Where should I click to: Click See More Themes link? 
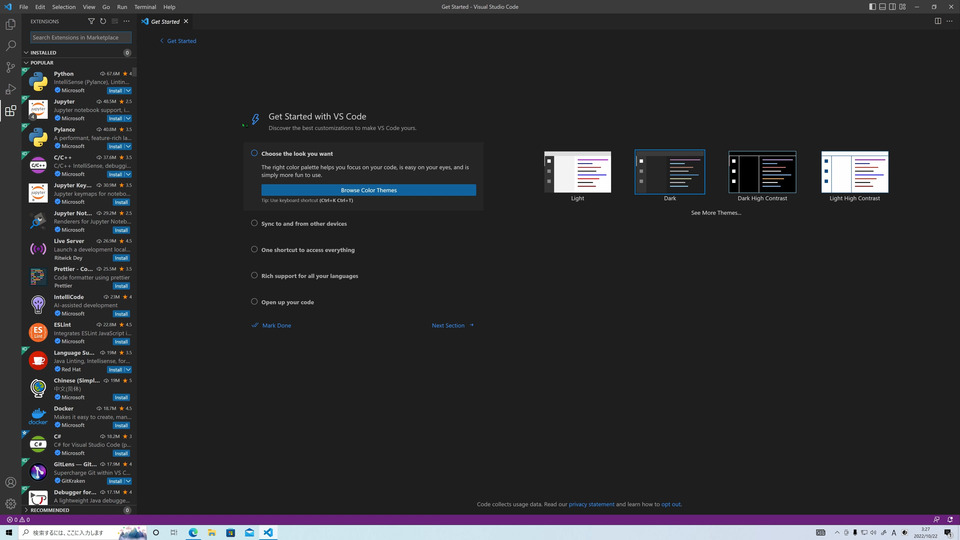point(716,212)
